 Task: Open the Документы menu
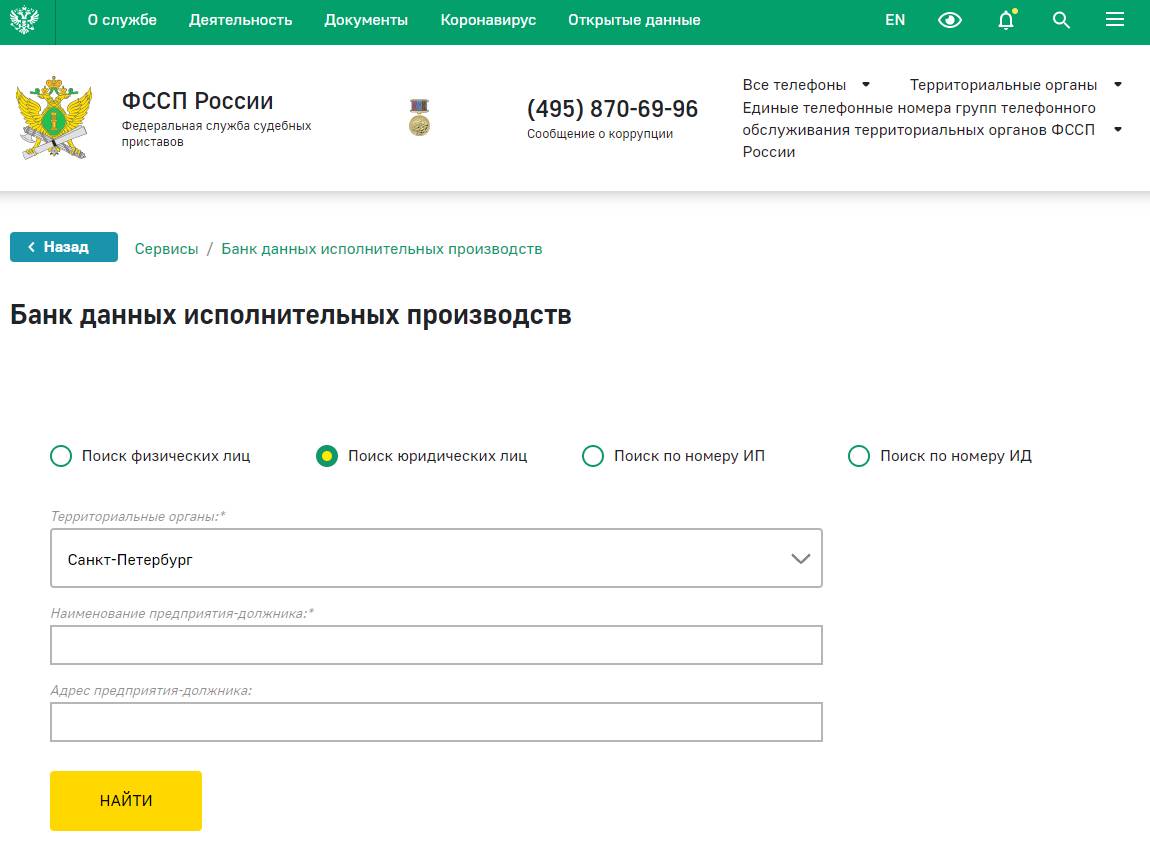(x=366, y=20)
